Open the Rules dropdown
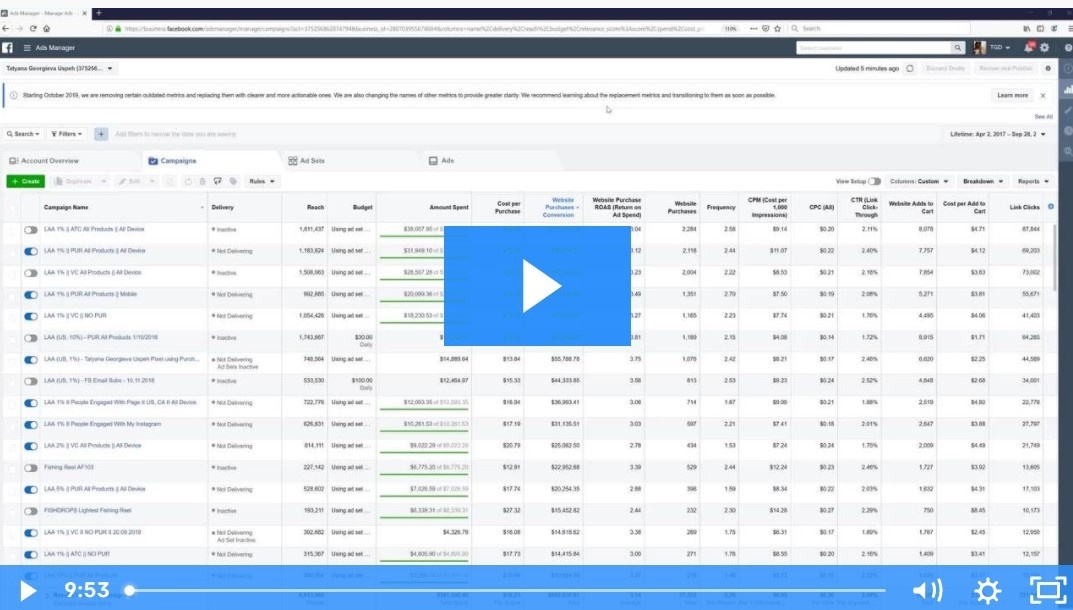Viewport: 1073px width, 610px height. point(262,181)
